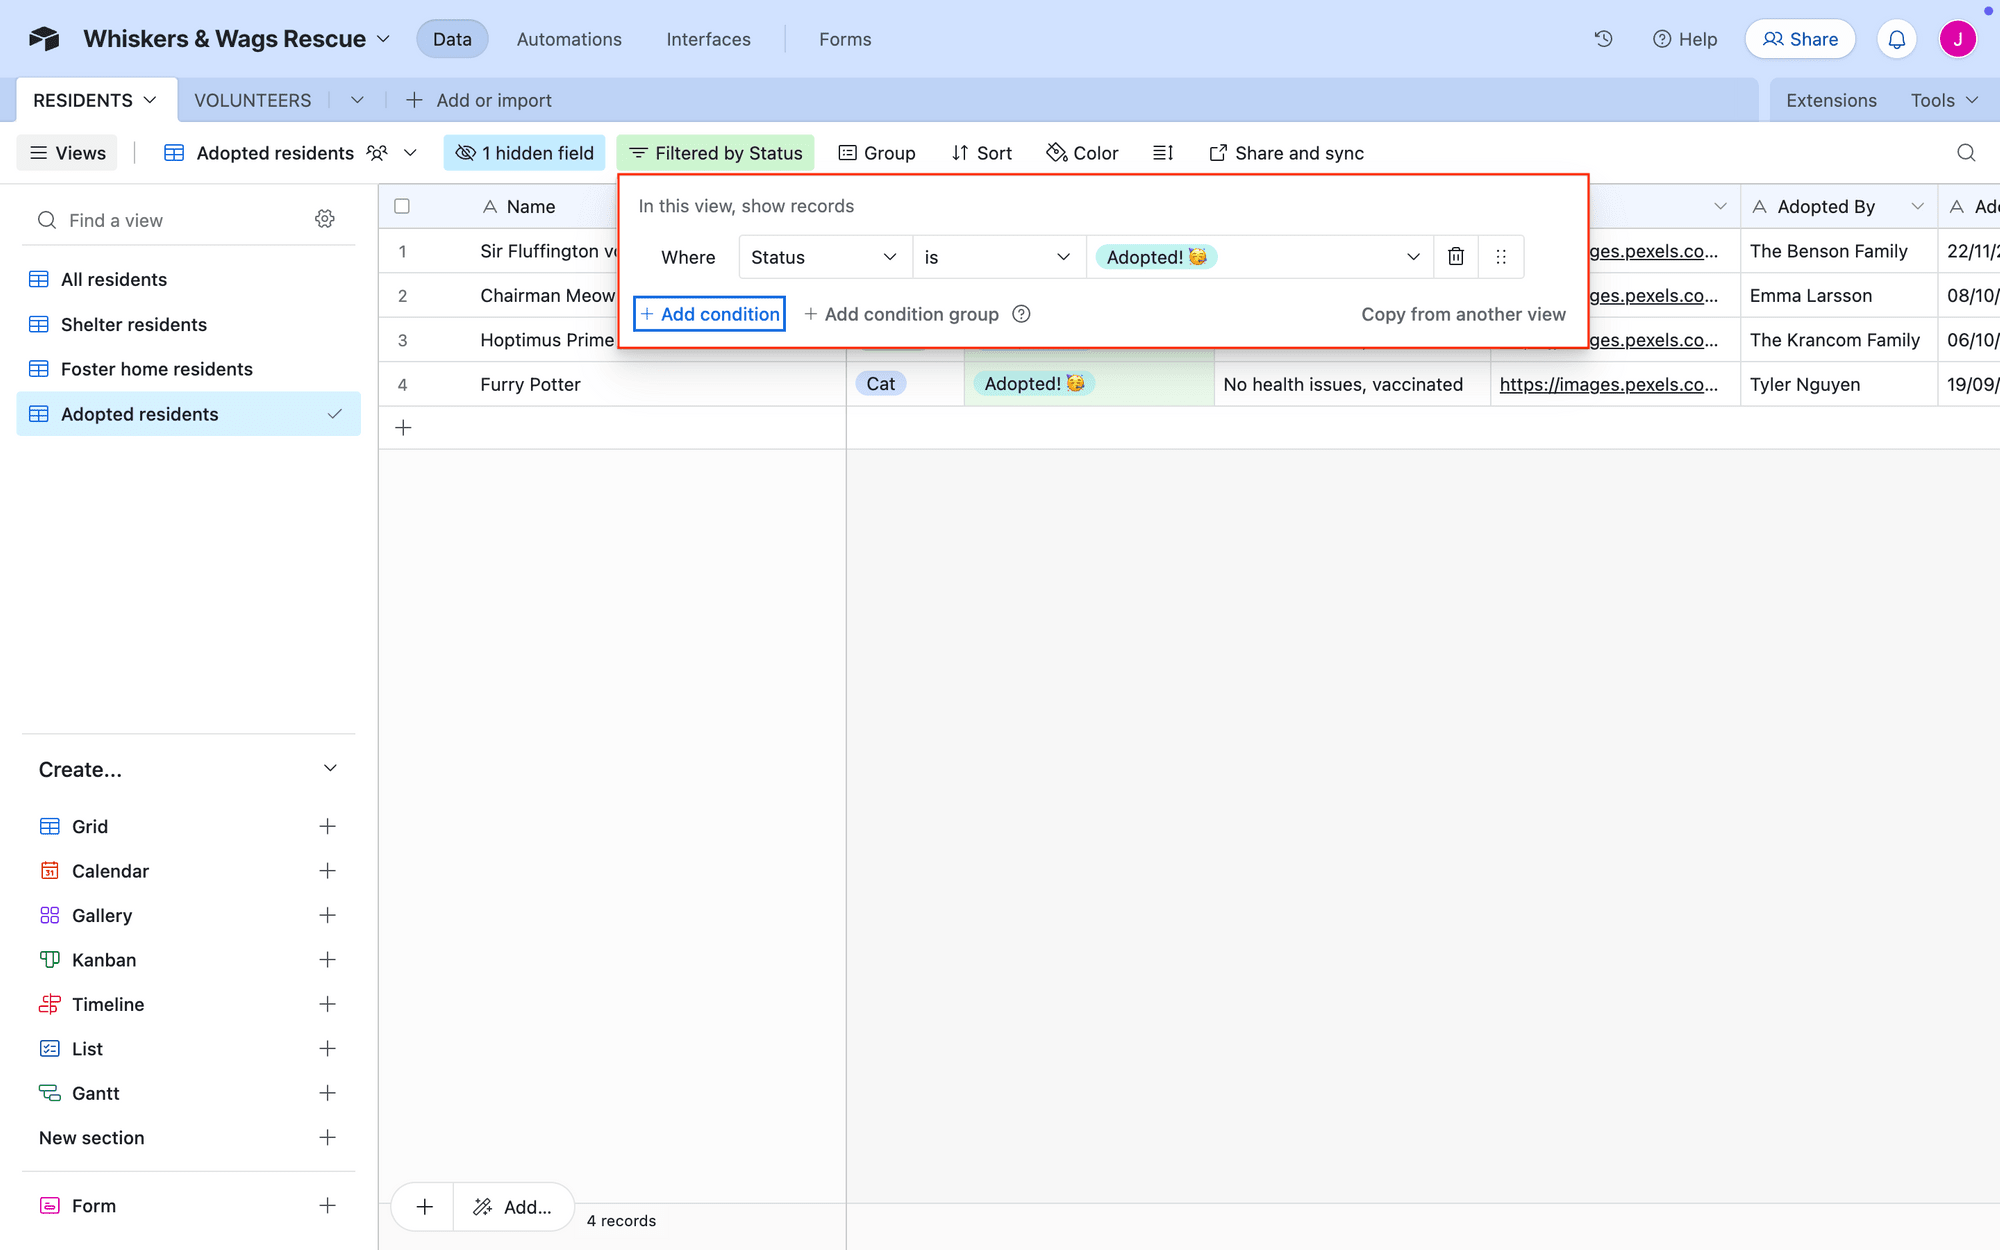This screenshot has width=2000, height=1250.
Task: Click the image URL link for Furry Potter
Action: [x=1610, y=383]
